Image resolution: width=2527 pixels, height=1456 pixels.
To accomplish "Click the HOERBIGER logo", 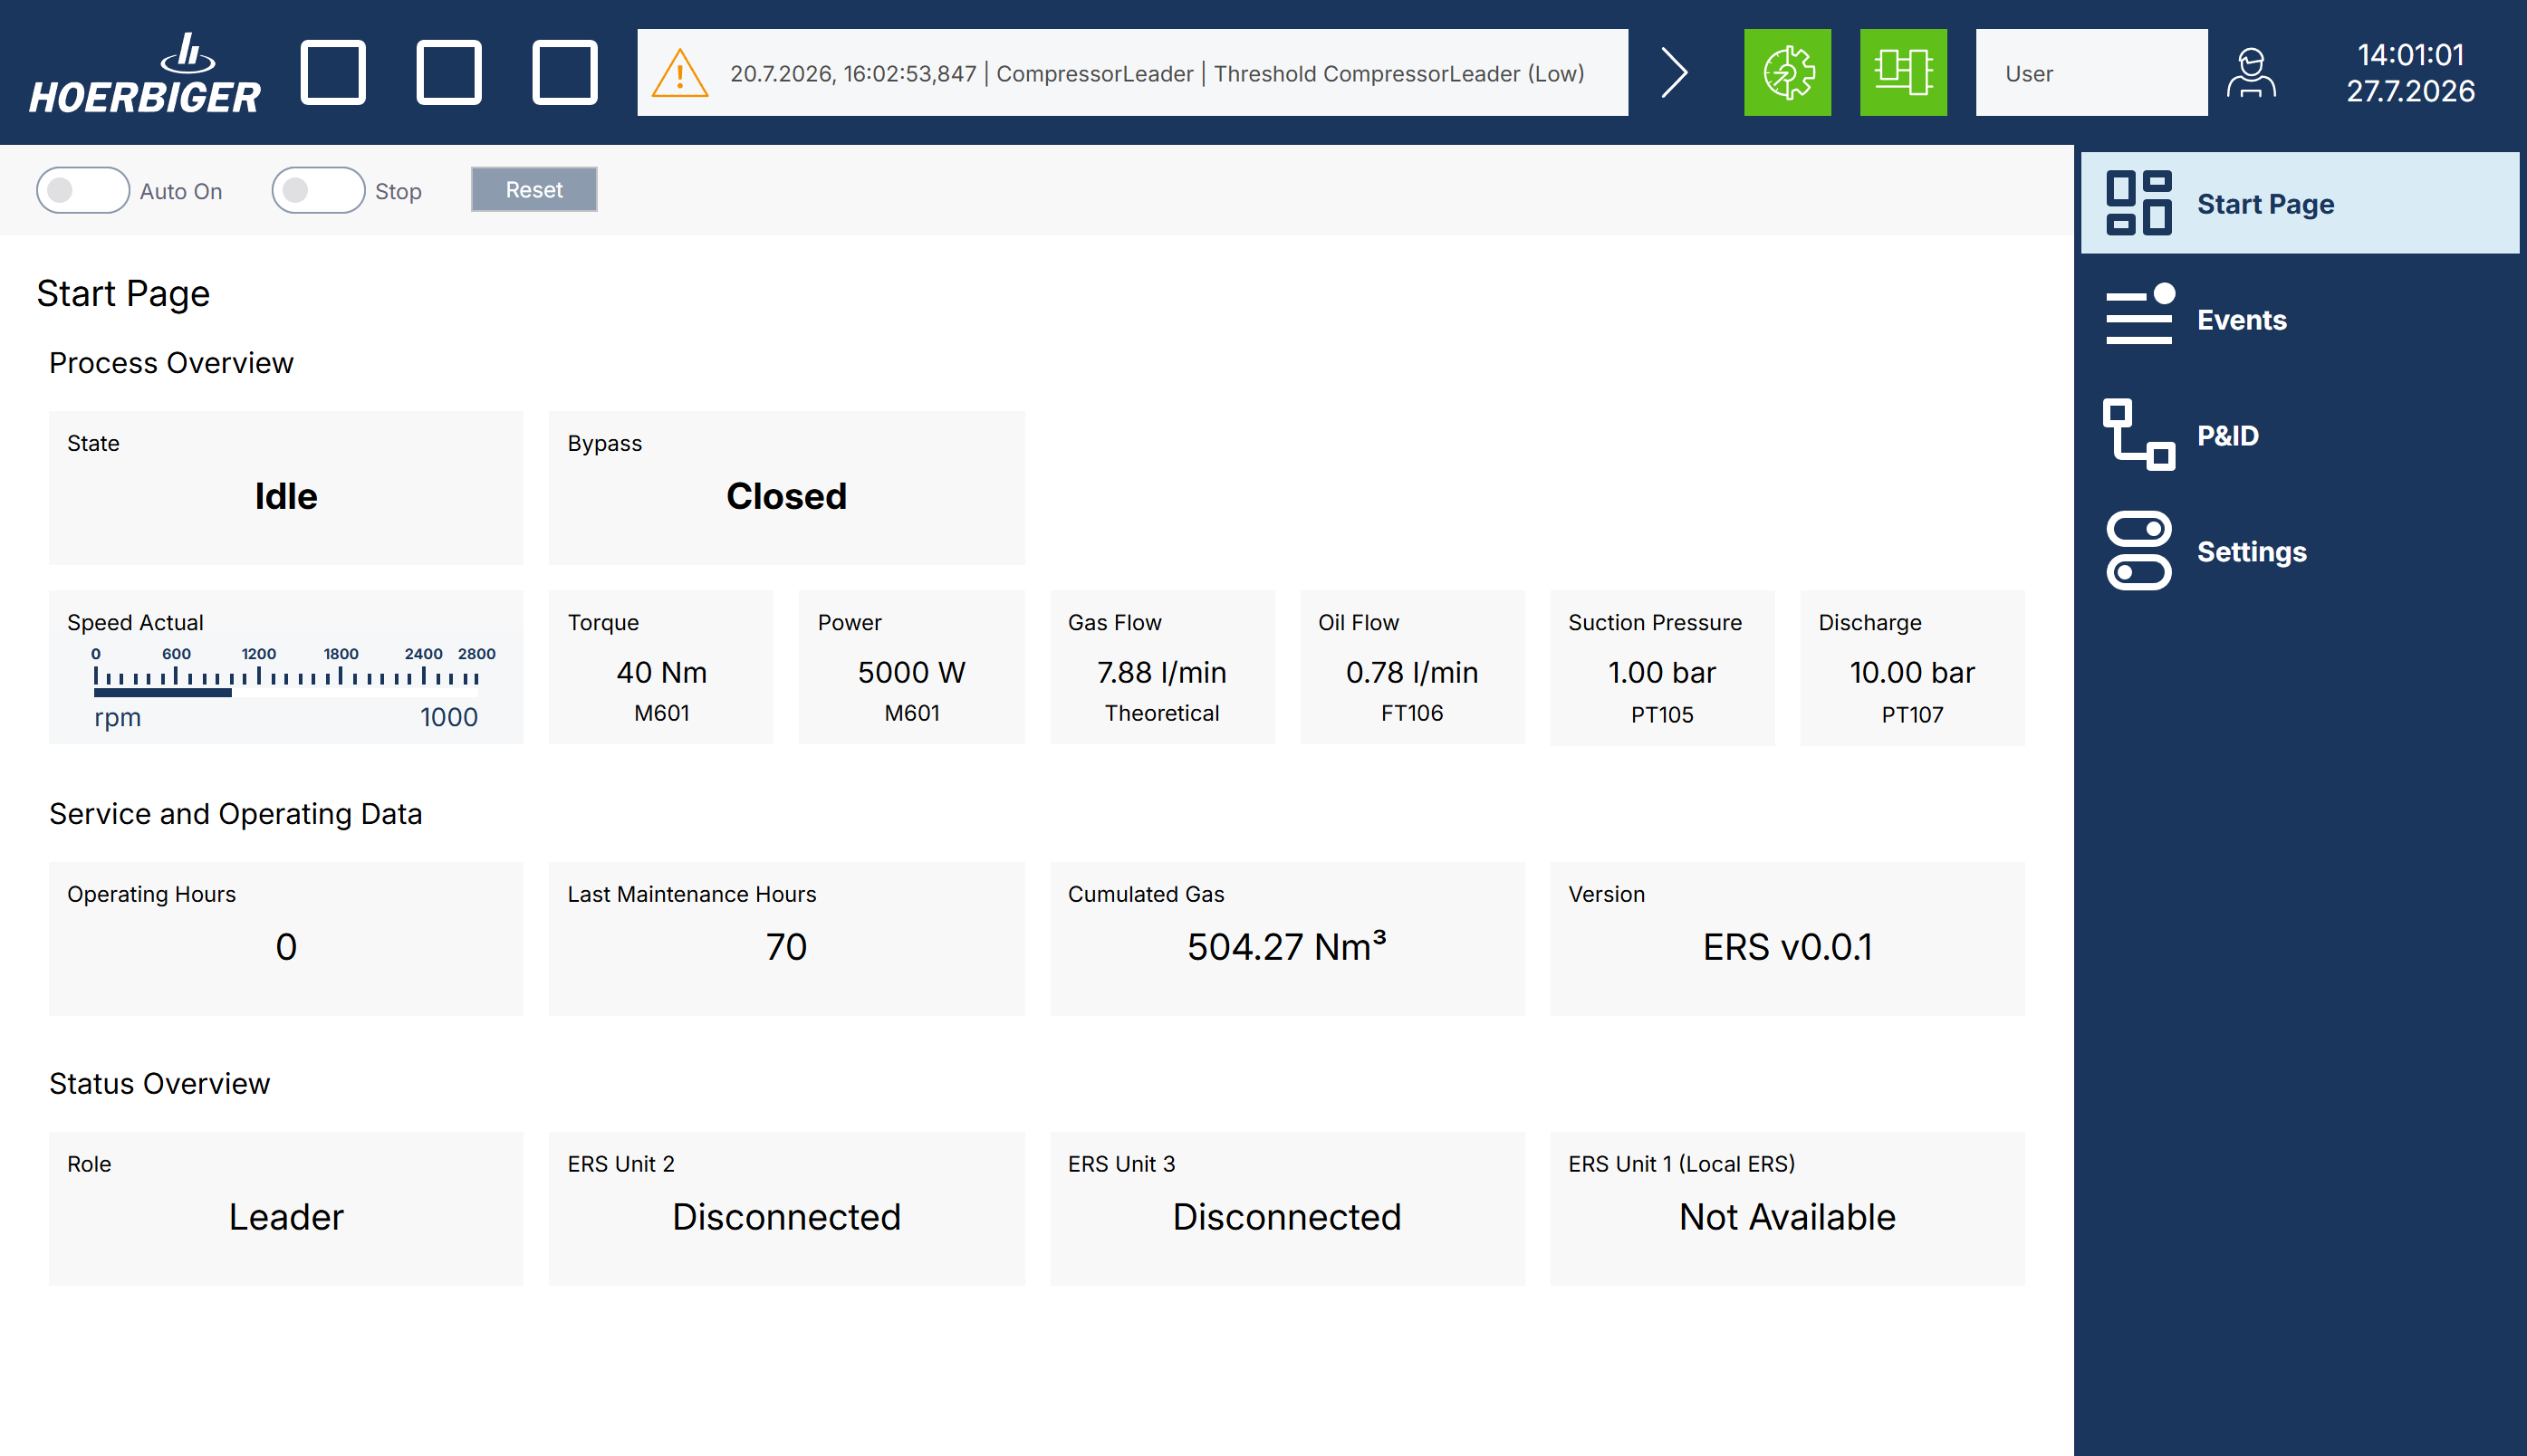I will point(145,73).
